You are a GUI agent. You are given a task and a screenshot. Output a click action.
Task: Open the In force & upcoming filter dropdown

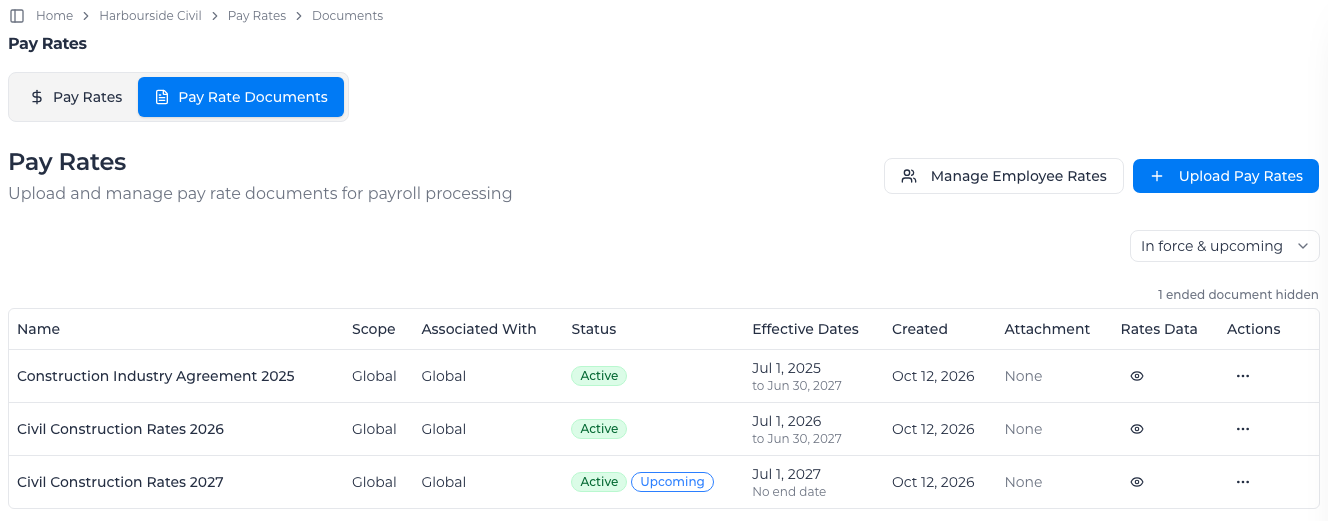point(1224,246)
